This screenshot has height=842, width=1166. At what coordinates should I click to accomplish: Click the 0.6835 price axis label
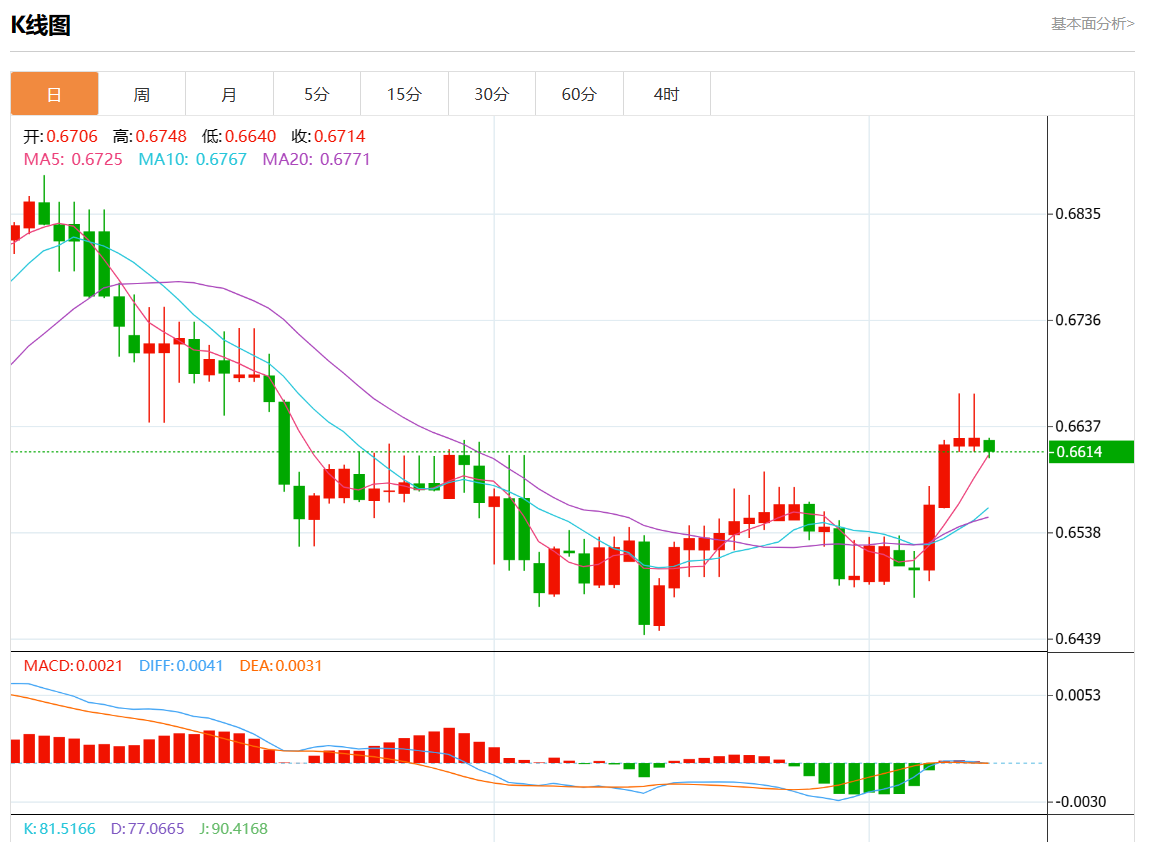point(1080,214)
